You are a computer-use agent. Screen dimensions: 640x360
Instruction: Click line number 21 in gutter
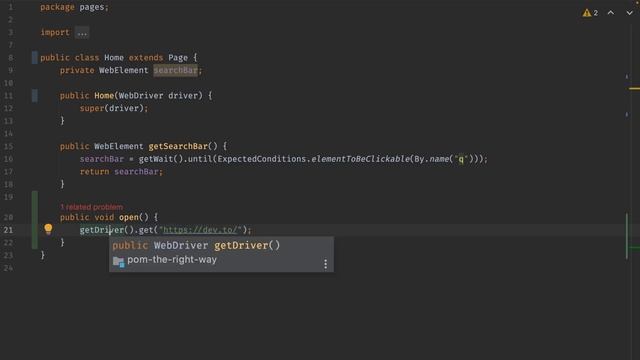click(9, 230)
